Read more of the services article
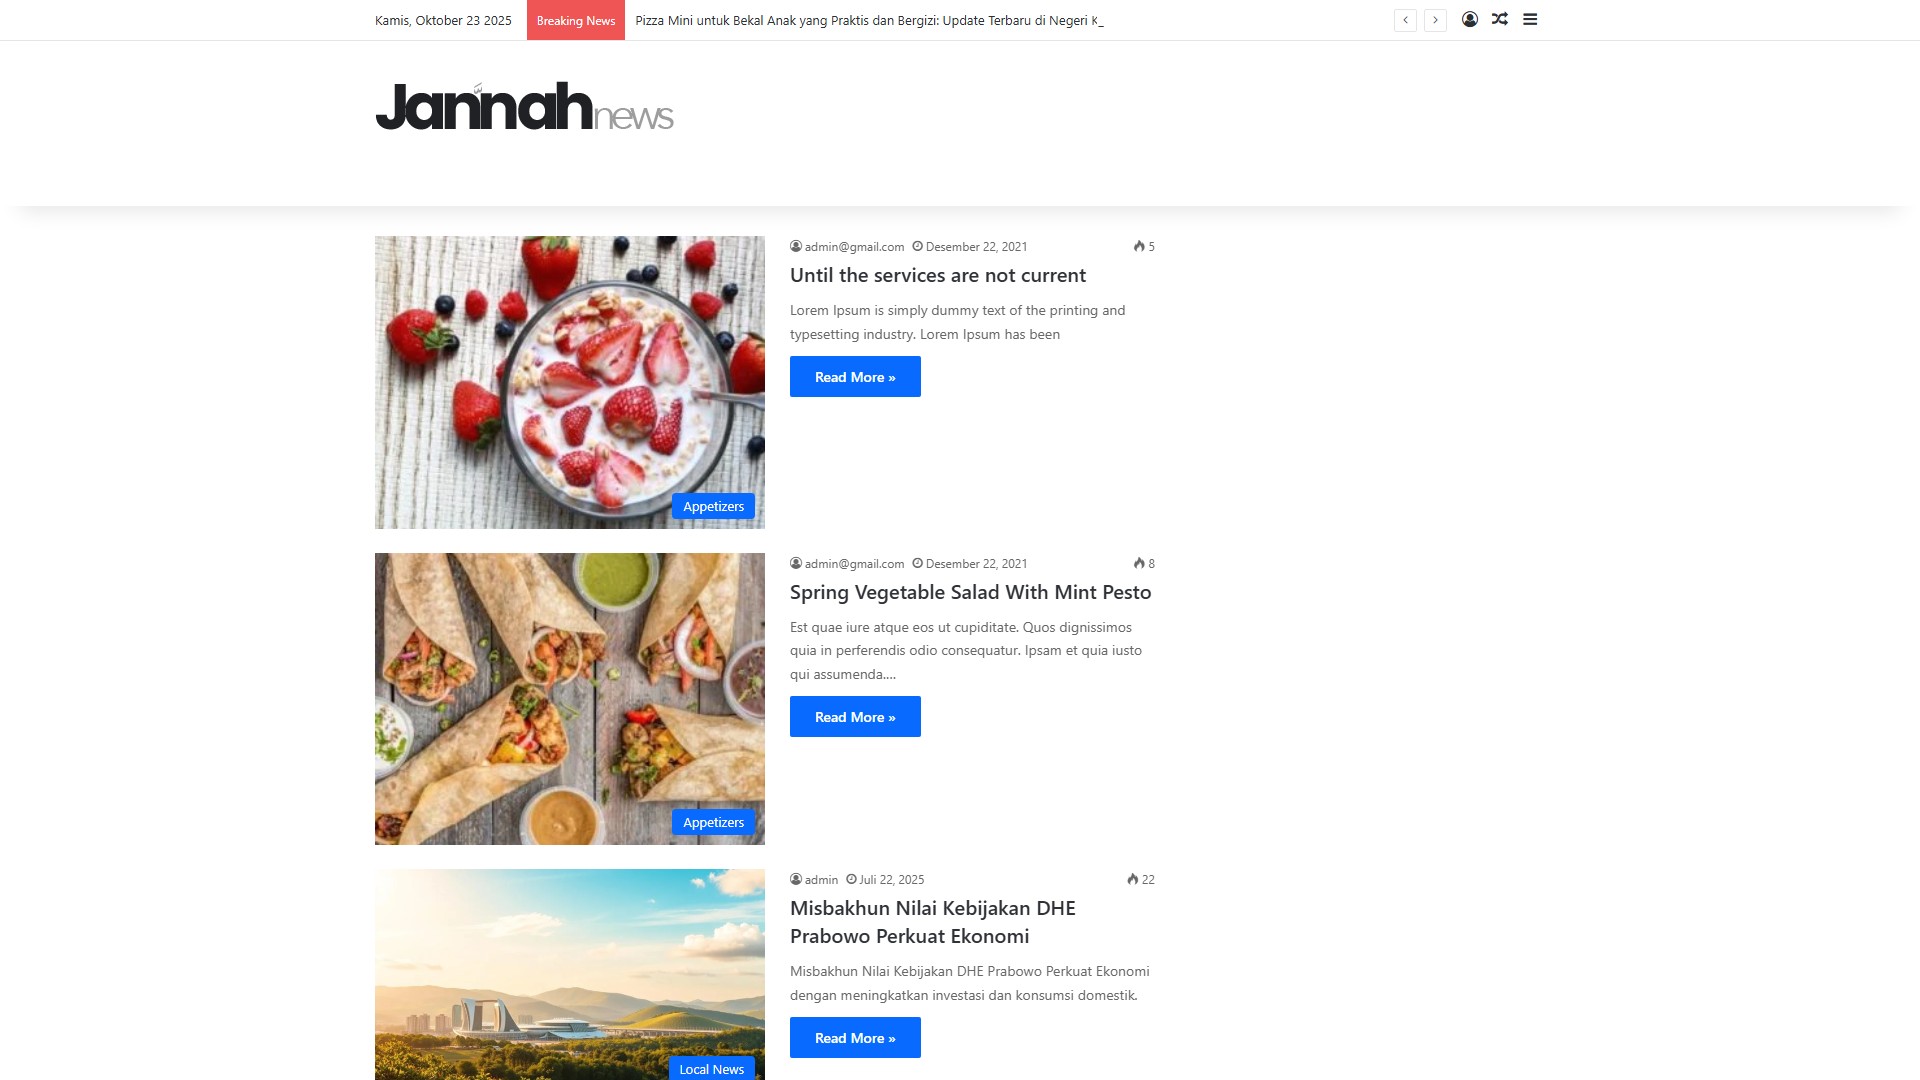Viewport: 1920px width, 1080px height. tap(855, 377)
